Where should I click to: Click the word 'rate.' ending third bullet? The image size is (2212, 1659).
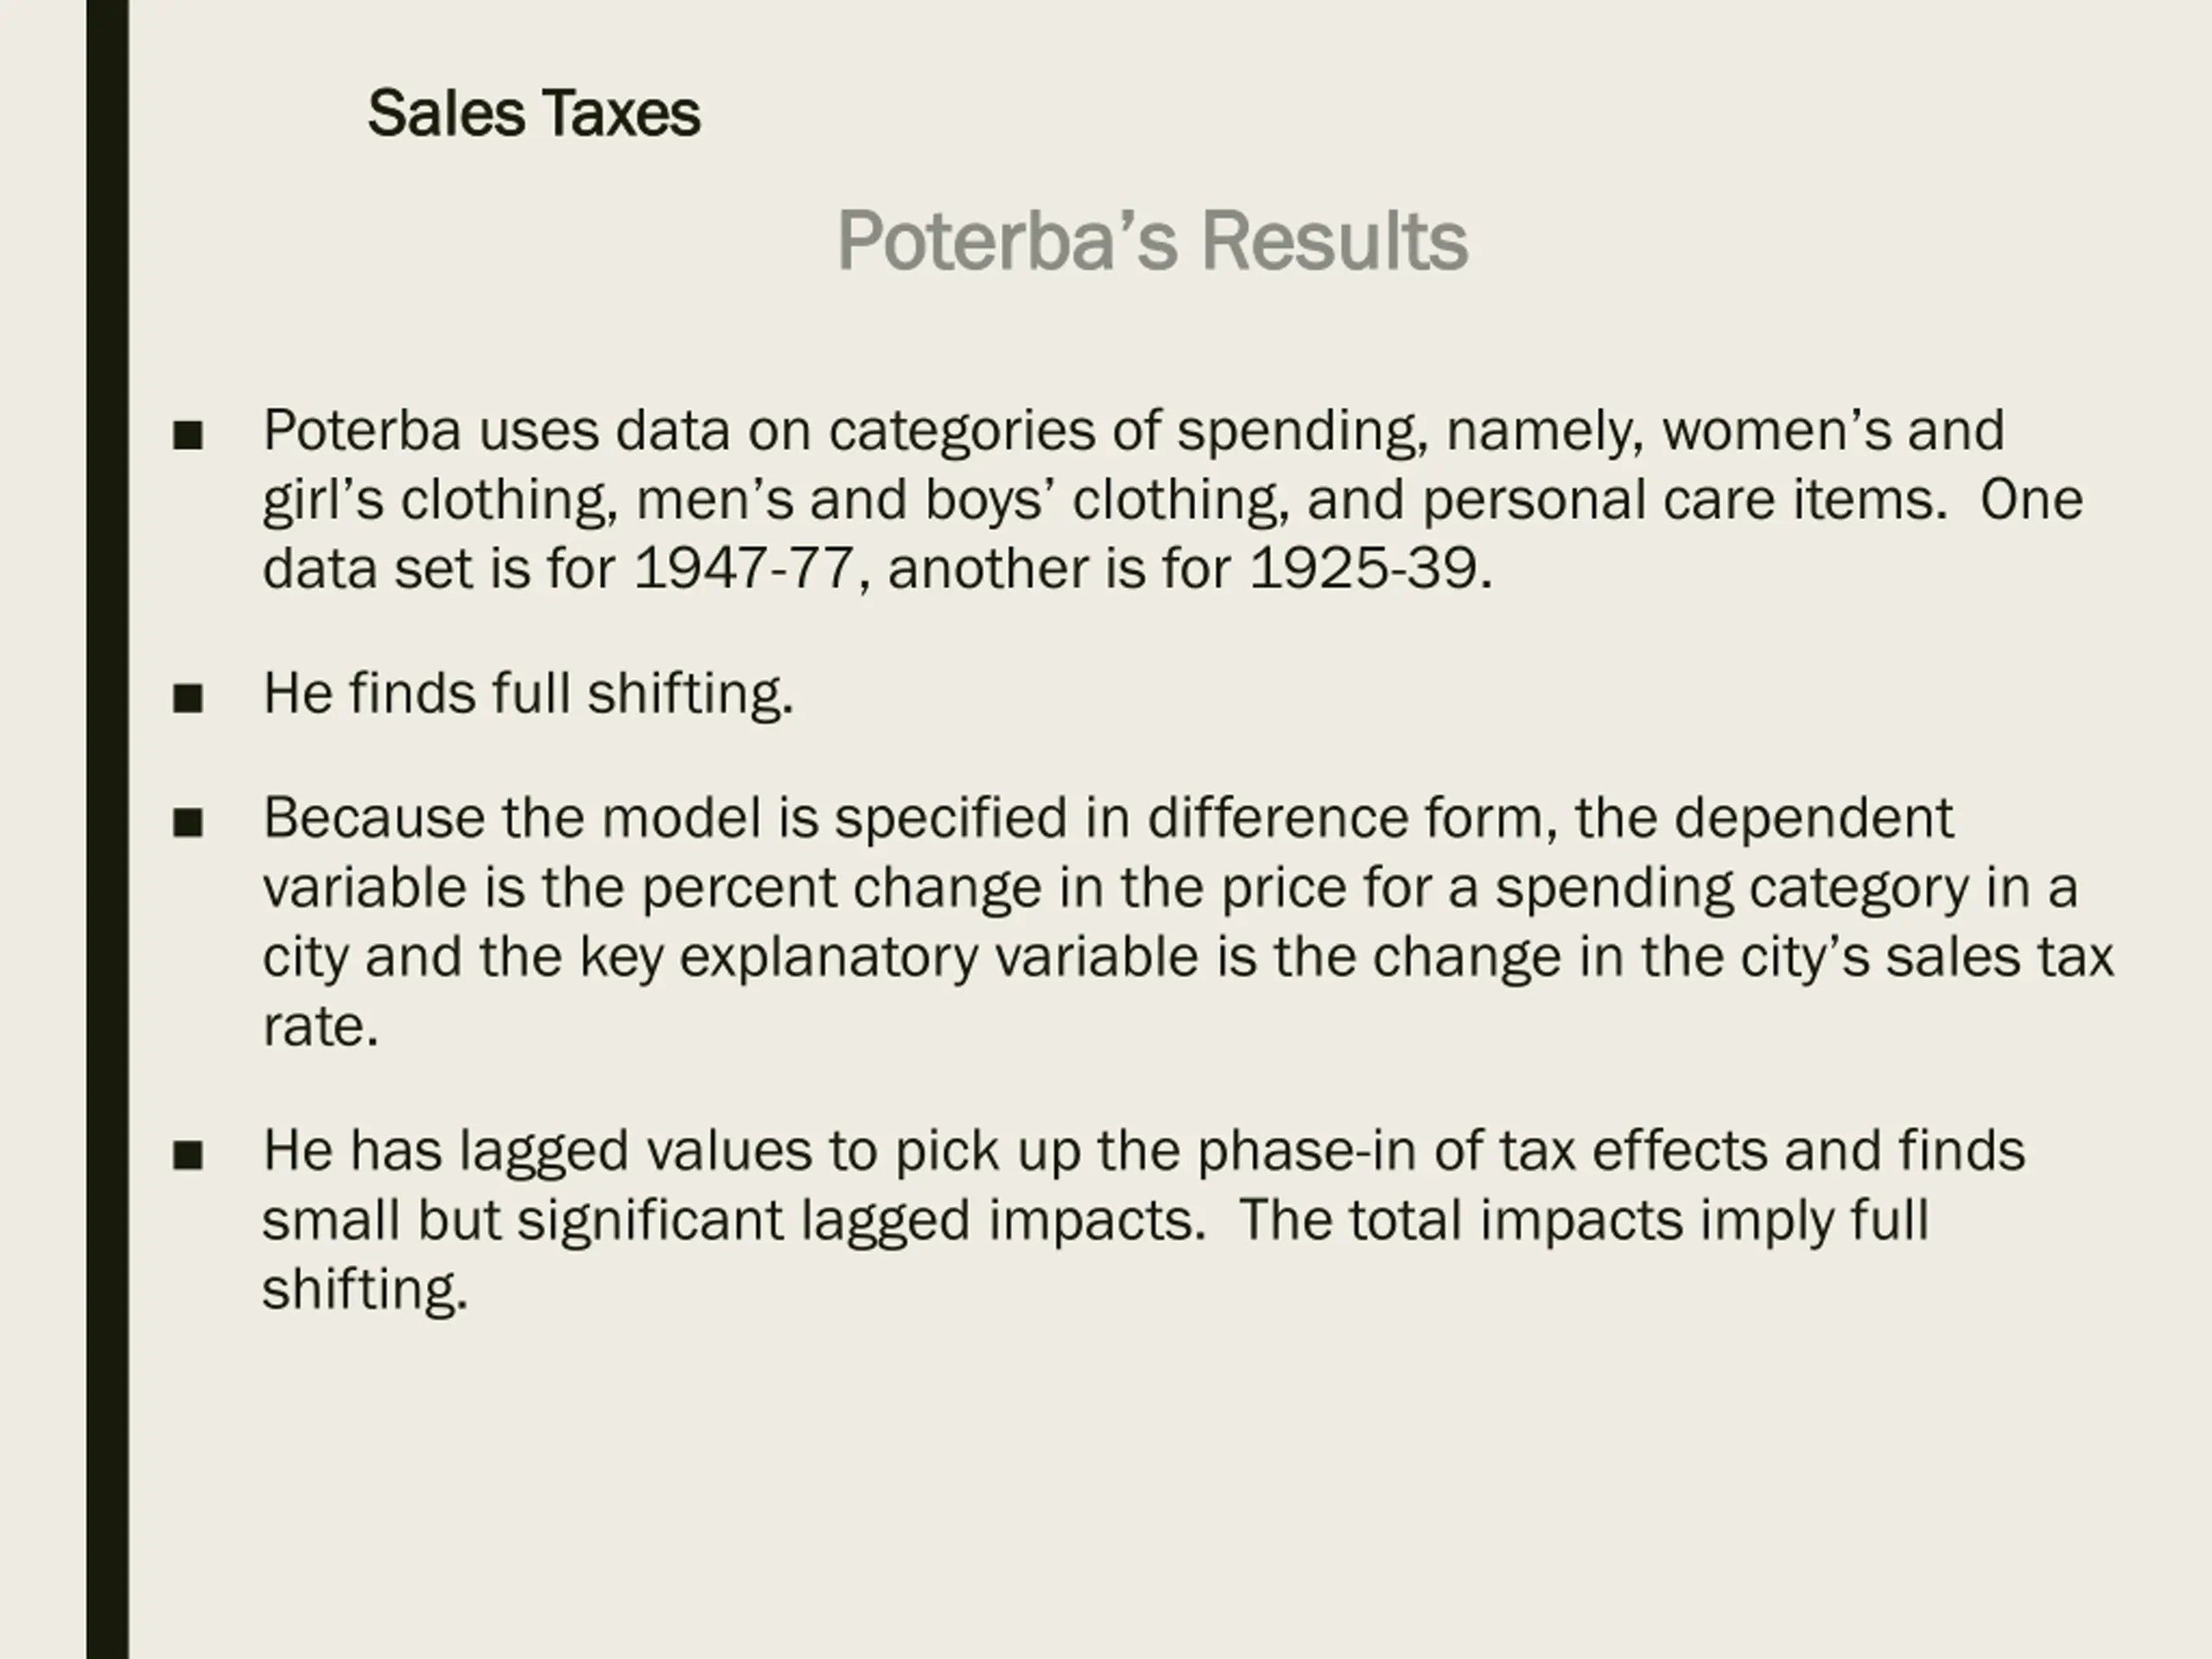click(x=320, y=1027)
